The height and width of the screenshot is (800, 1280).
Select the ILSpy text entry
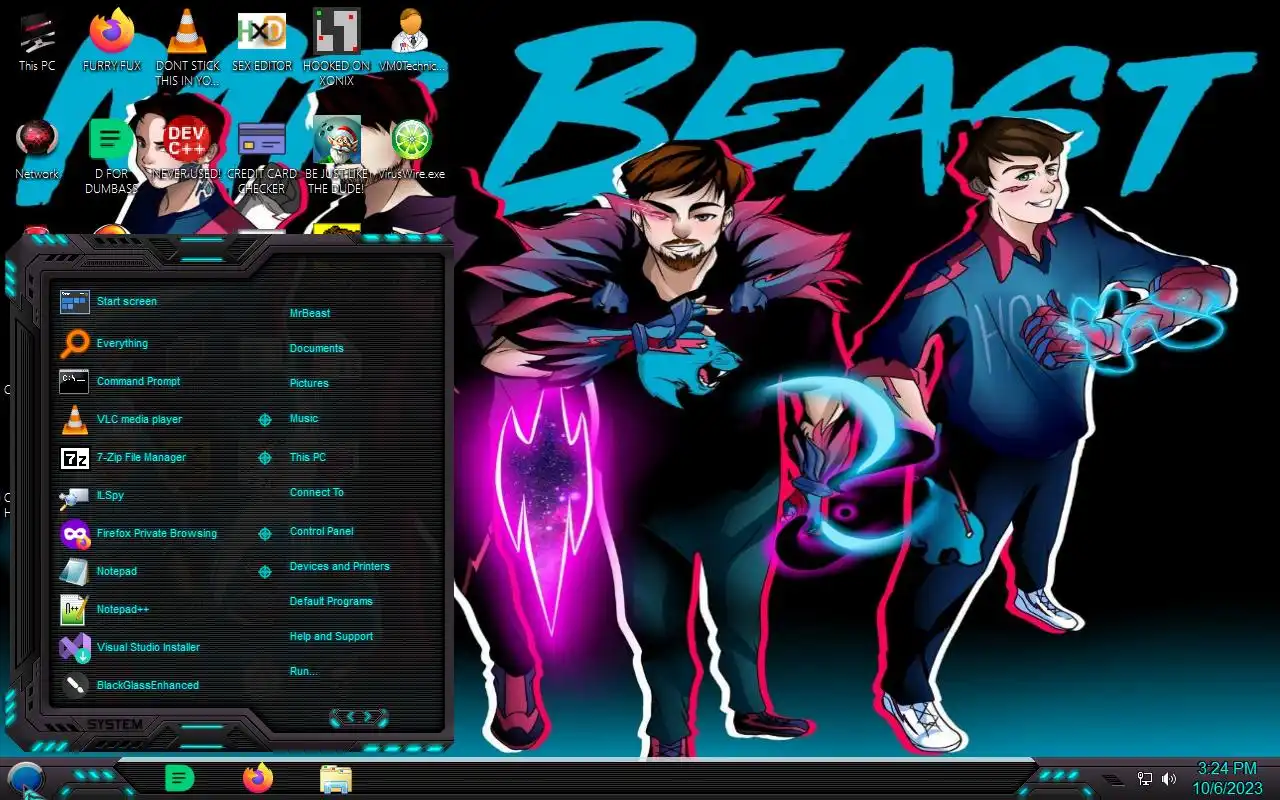[x=110, y=495]
